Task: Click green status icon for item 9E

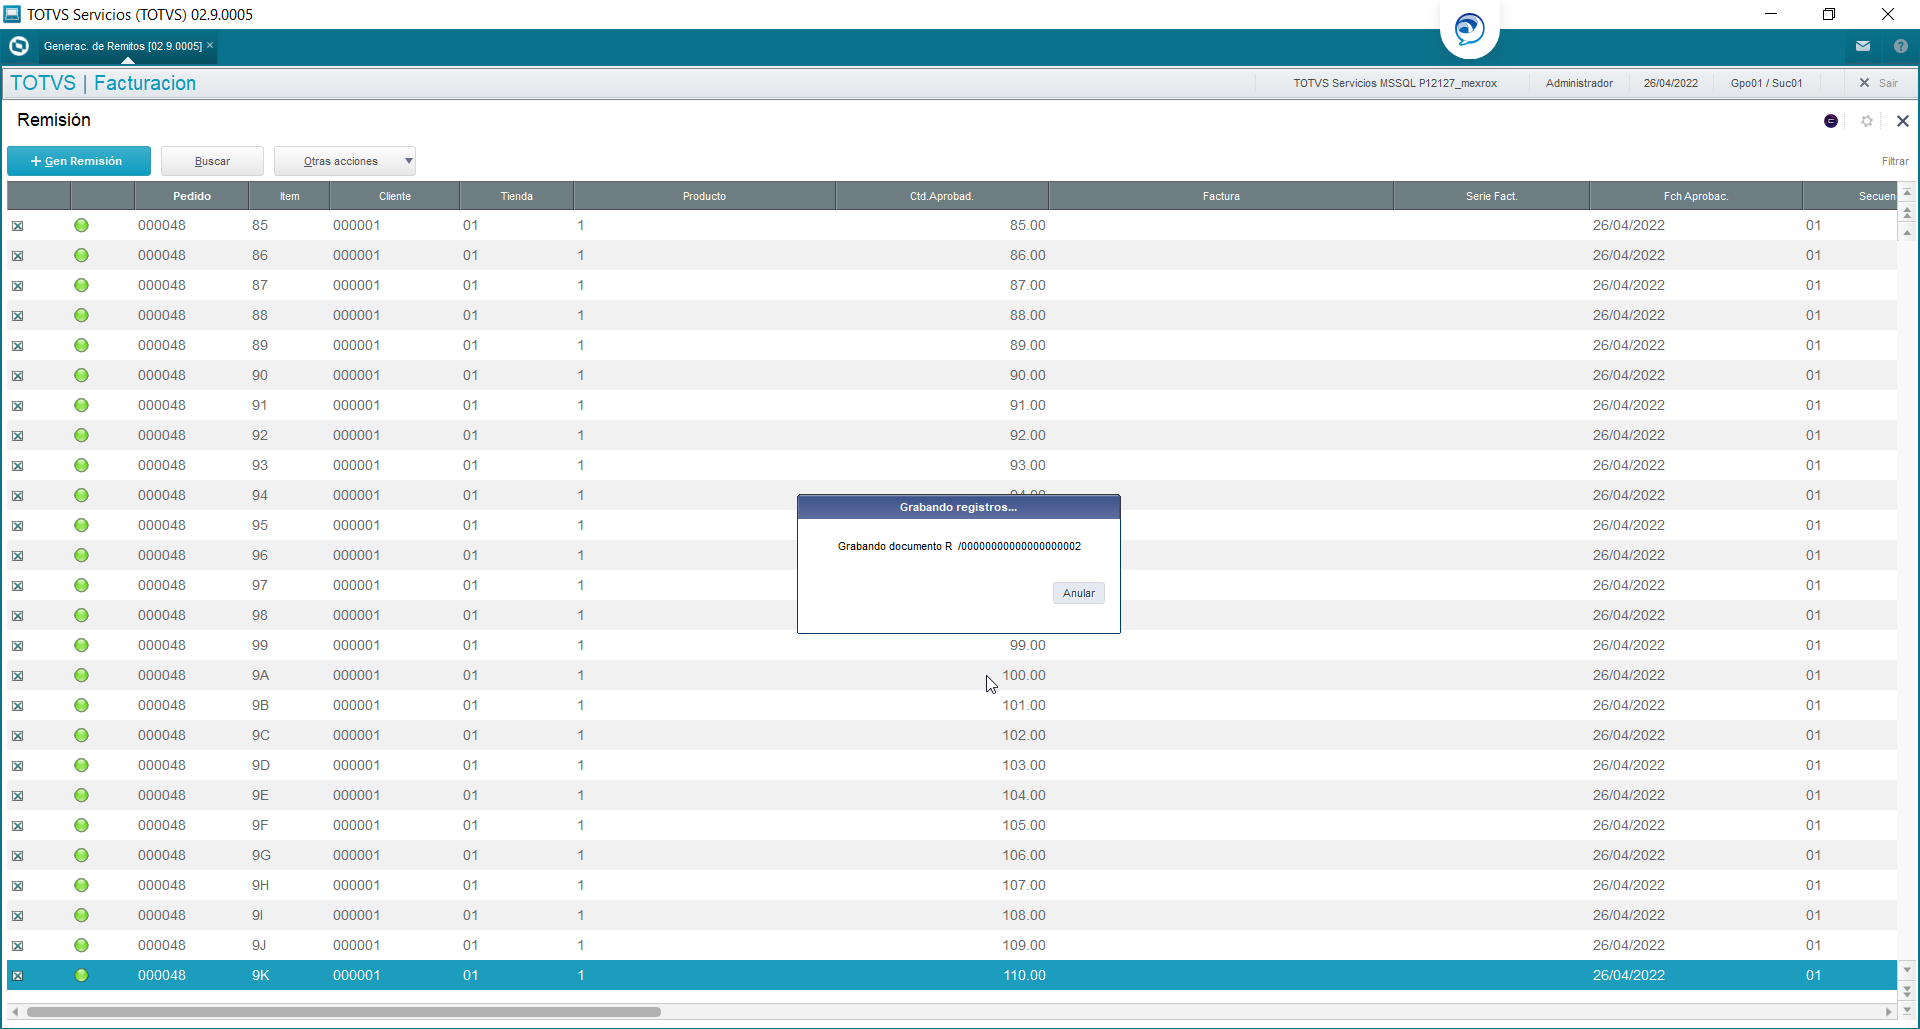Action: pyautogui.click(x=81, y=795)
